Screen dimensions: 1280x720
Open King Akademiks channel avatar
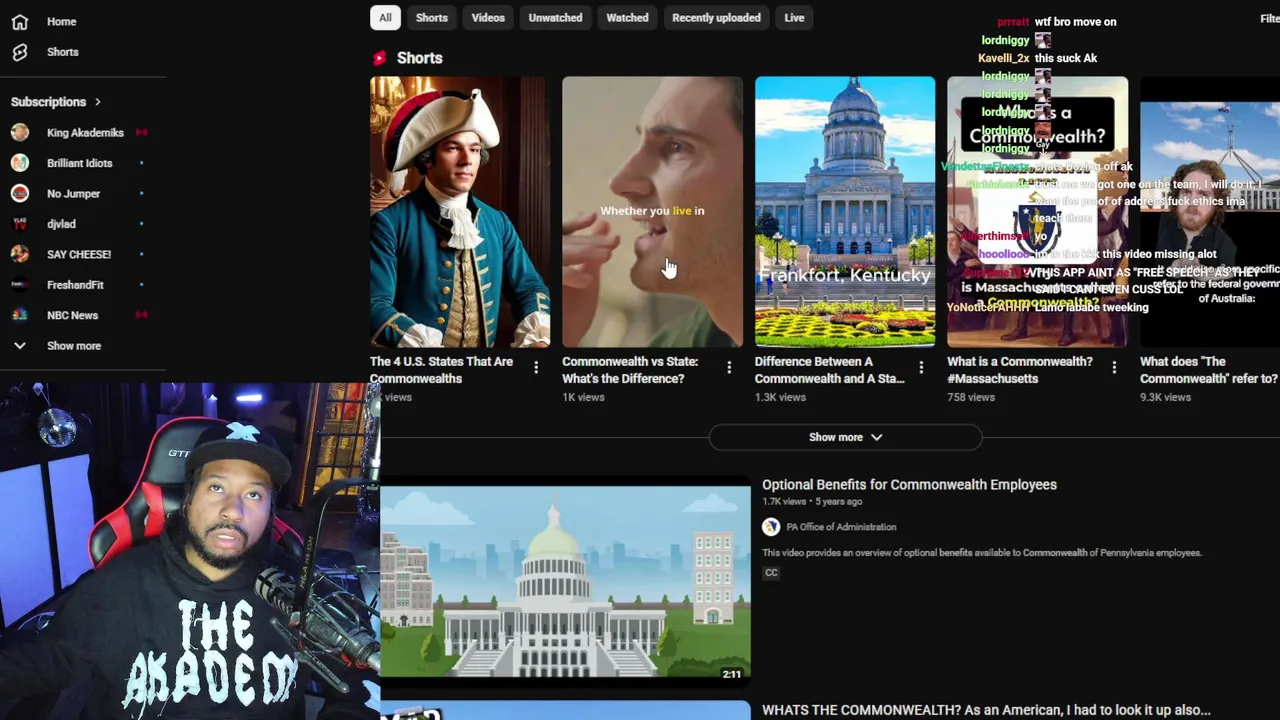click(x=20, y=132)
